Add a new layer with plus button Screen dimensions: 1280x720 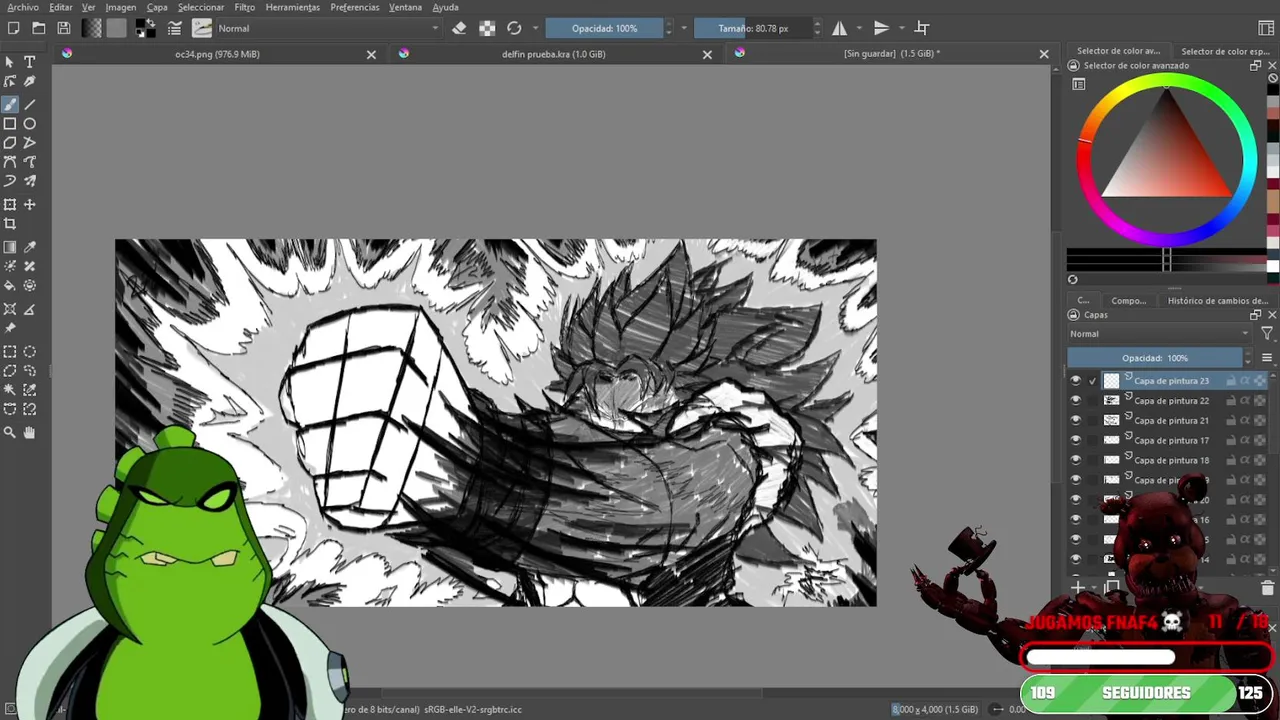(1078, 587)
